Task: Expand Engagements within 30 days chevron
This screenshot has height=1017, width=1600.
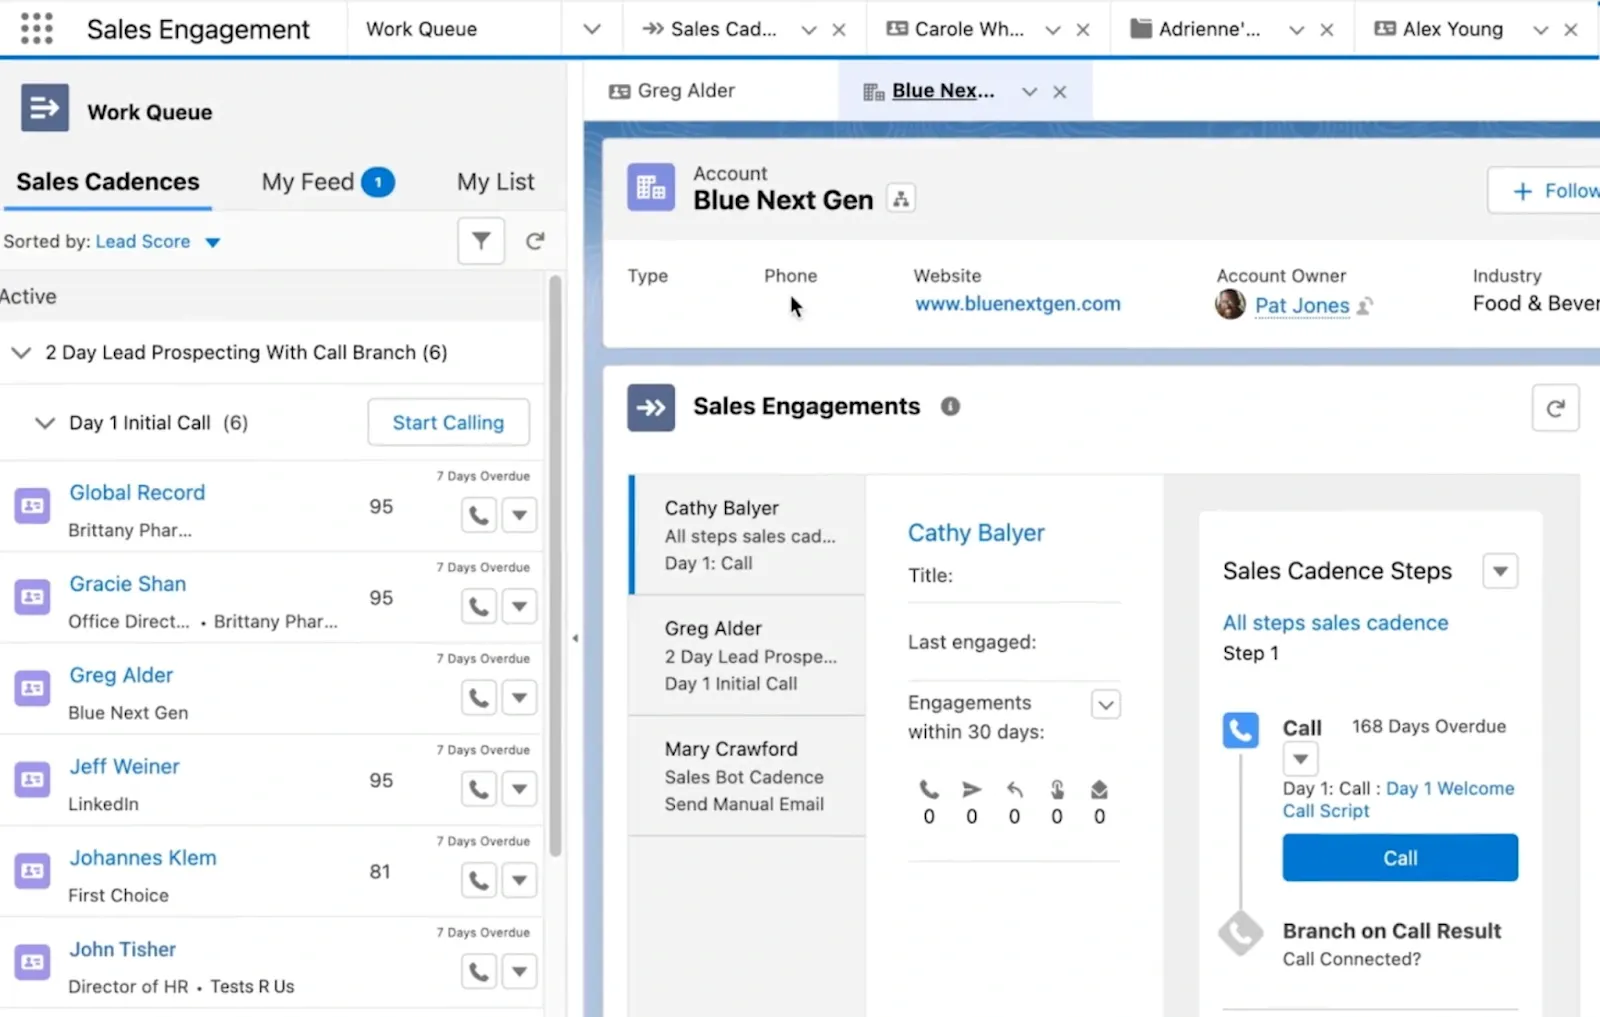Action: pos(1105,704)
